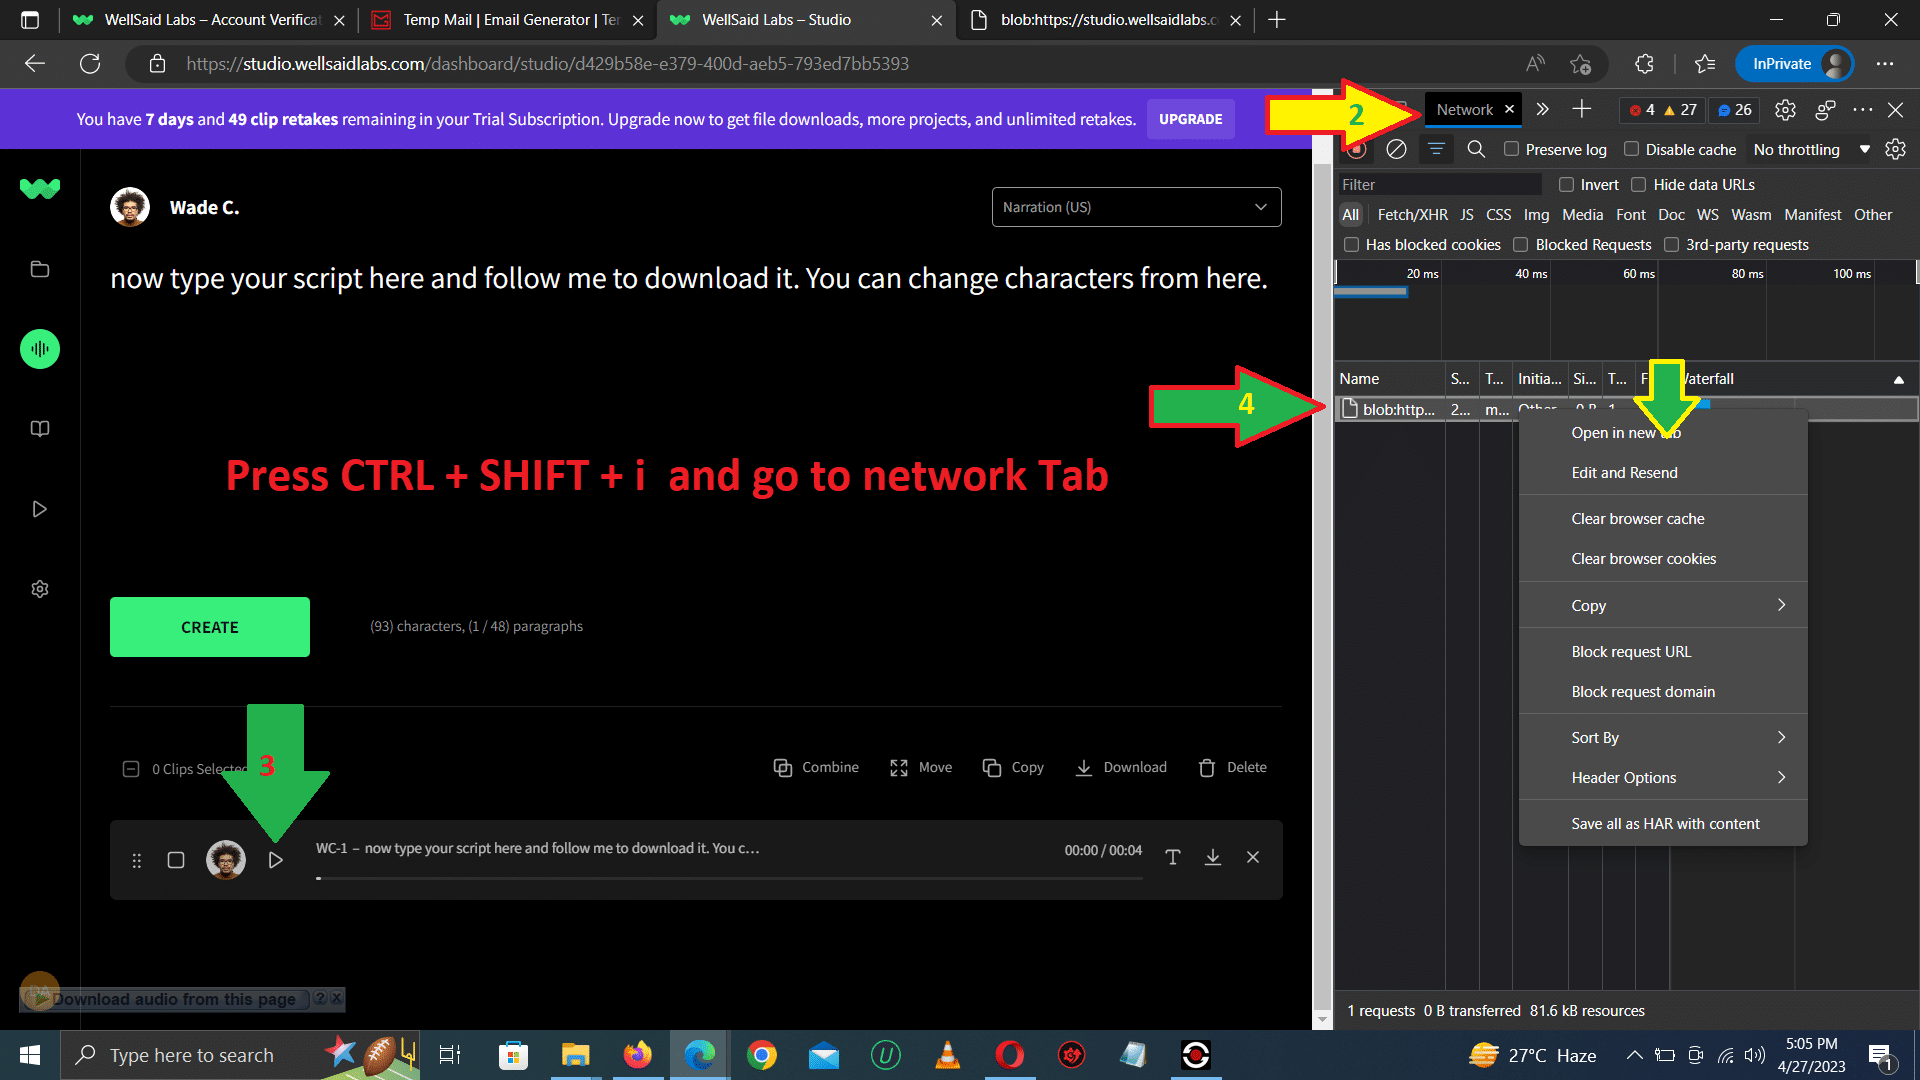Toggle the 0 Clips Selected checkbox
Screen dimensions: 1920x1080
(131, 769)
